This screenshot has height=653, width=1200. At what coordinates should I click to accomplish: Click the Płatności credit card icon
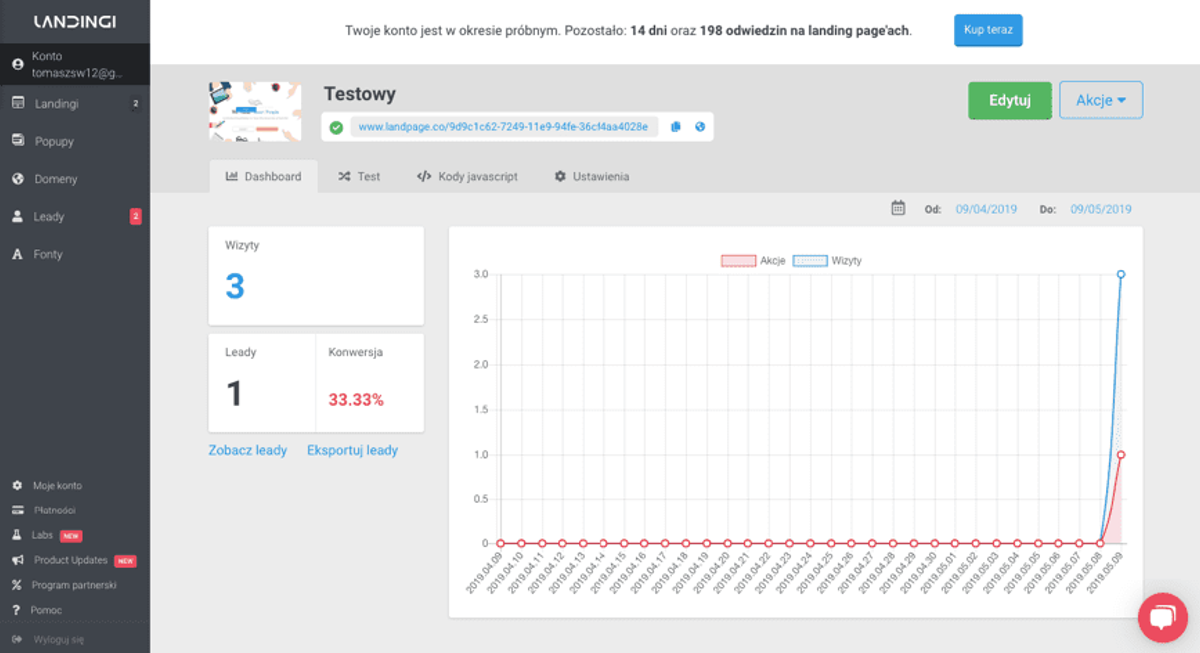pos(17,510)
